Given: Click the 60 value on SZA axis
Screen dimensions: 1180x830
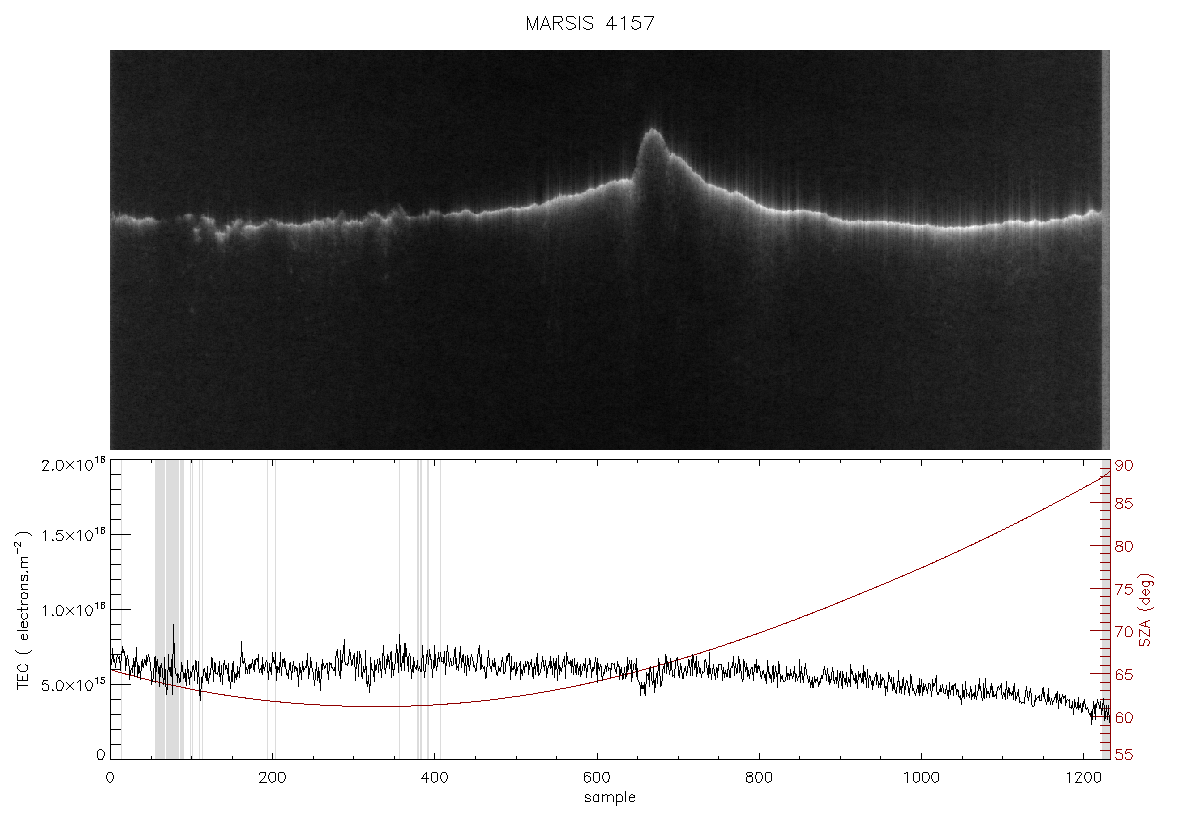Looking at the screenshot, I should [1124, 718].
